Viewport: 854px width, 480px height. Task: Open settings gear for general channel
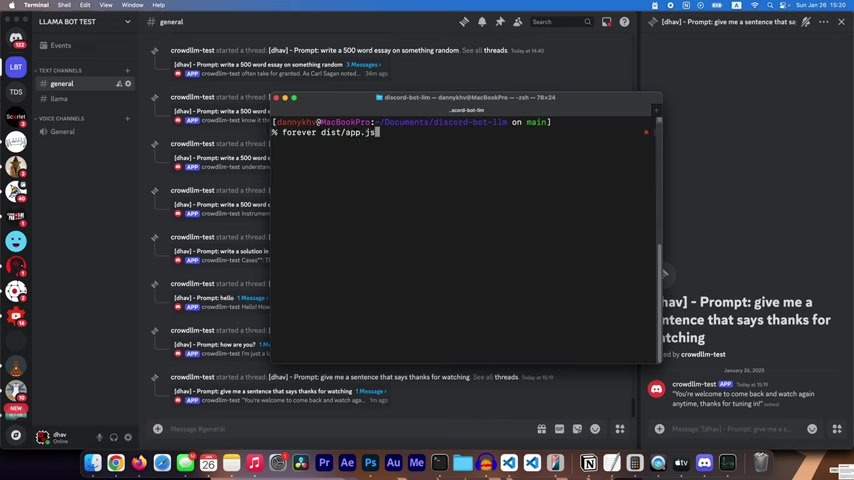click(128, 83)
